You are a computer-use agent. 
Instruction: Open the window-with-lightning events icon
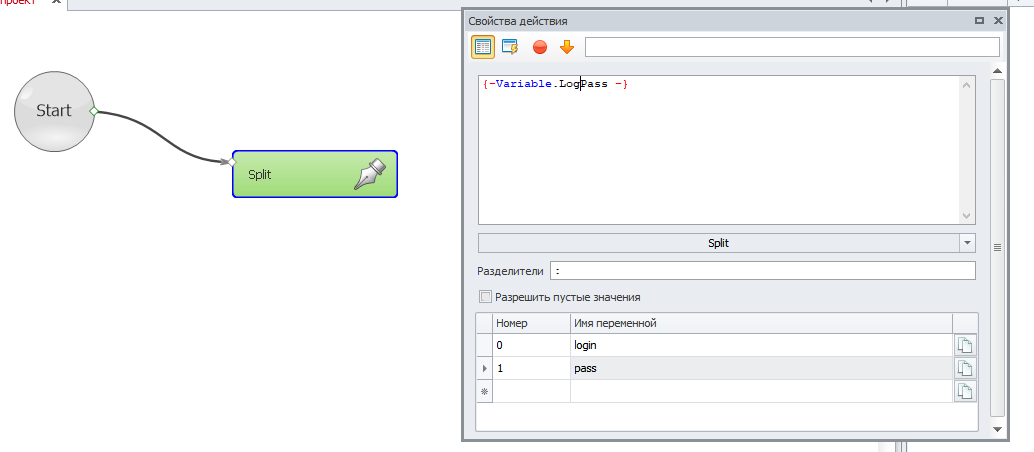point(510,47)
